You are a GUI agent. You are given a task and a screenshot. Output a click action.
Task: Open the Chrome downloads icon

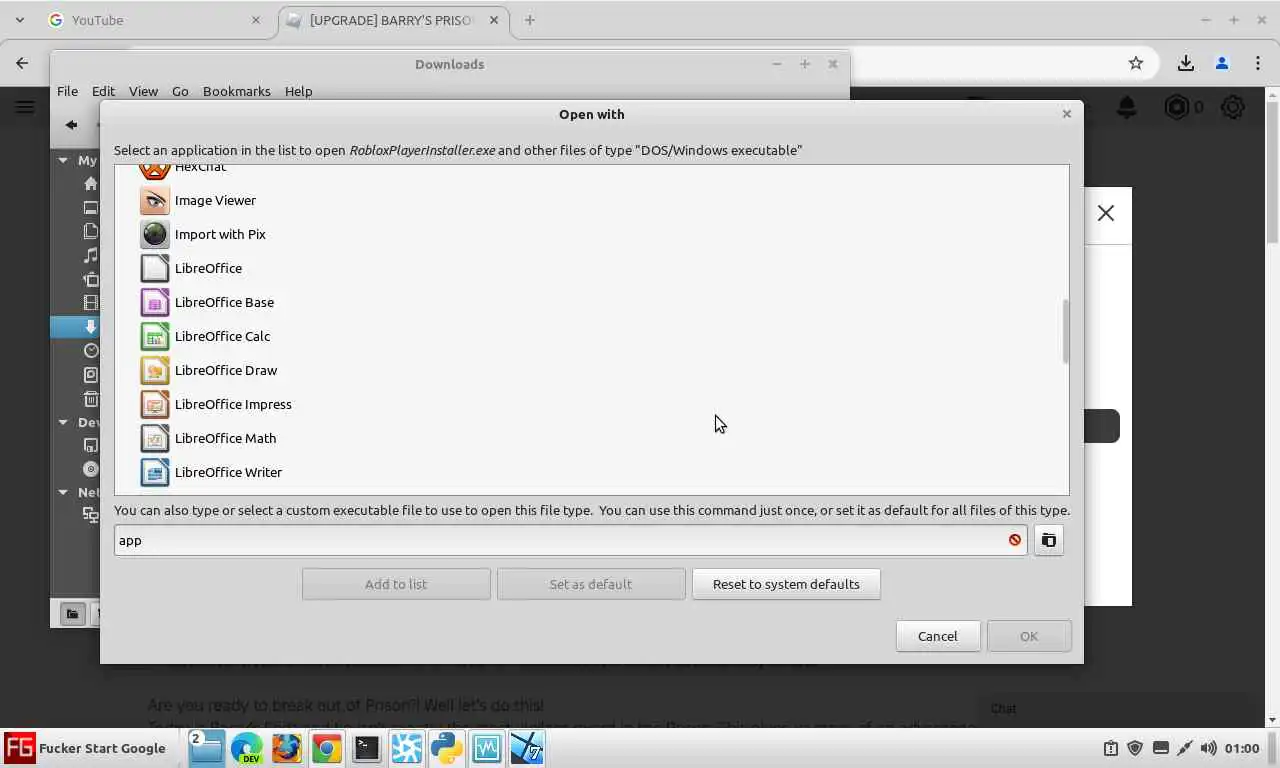1185,63
